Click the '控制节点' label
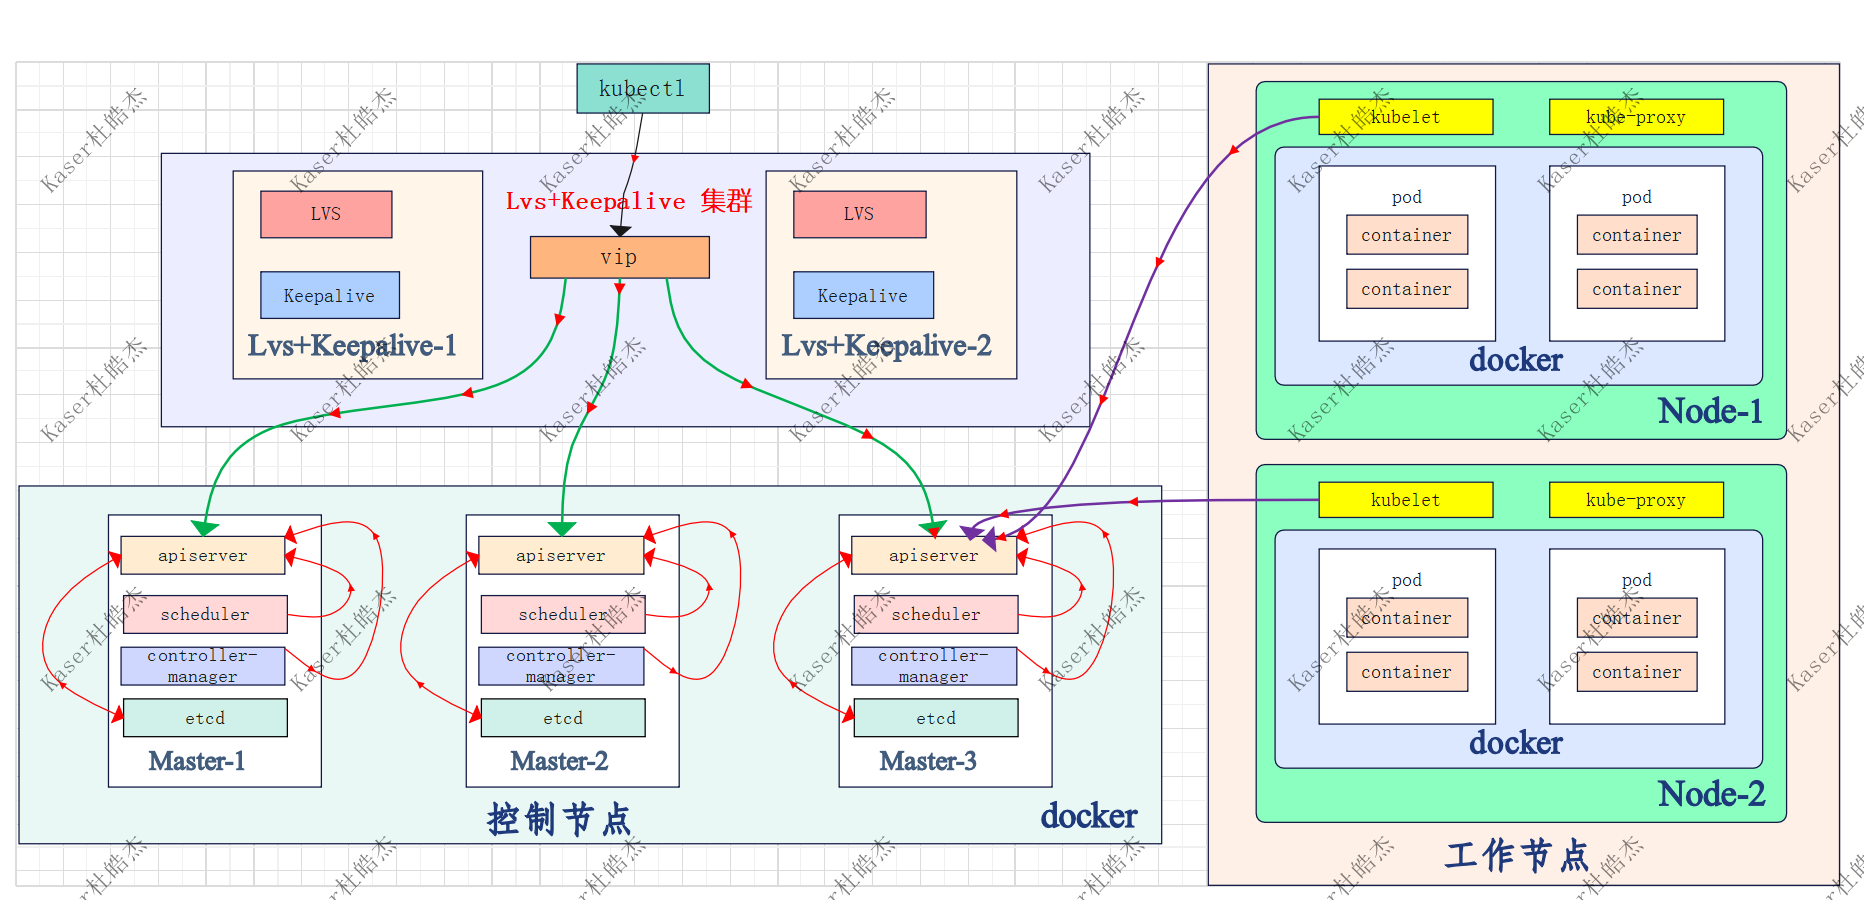 coord(559,819)
